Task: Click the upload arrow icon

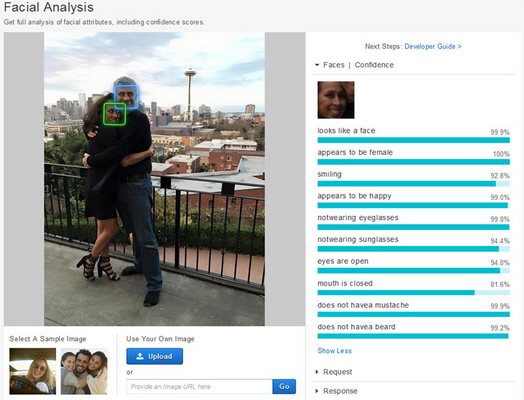Action: pyautogui.click(x=140, y=356)
